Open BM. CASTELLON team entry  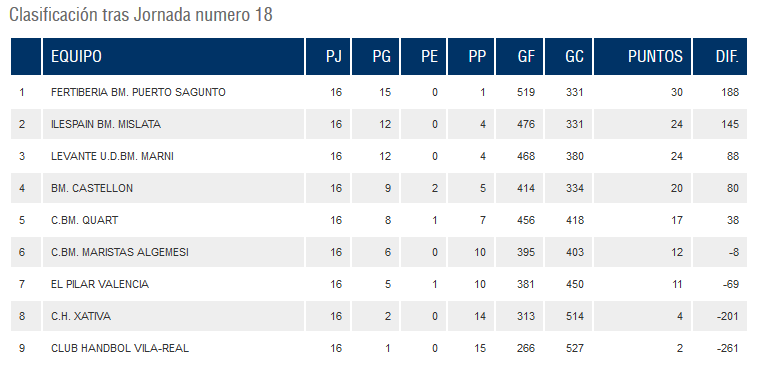pos(91,188)
